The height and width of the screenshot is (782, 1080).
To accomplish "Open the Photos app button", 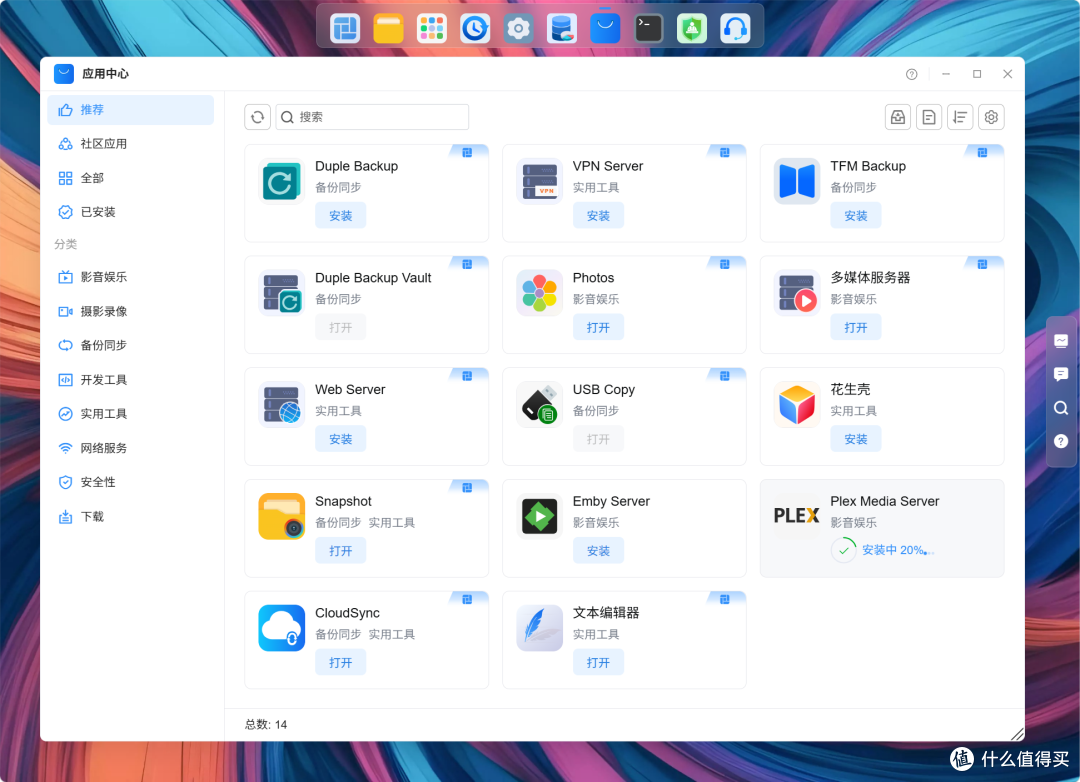I will click(598, 327).
